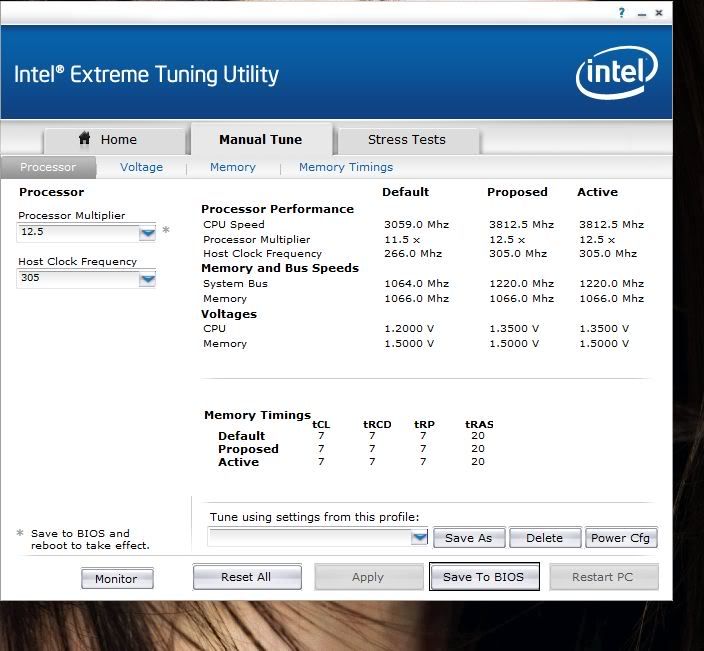Click the help question mark icon
This screenshot has width=704, height=651.
621,13
